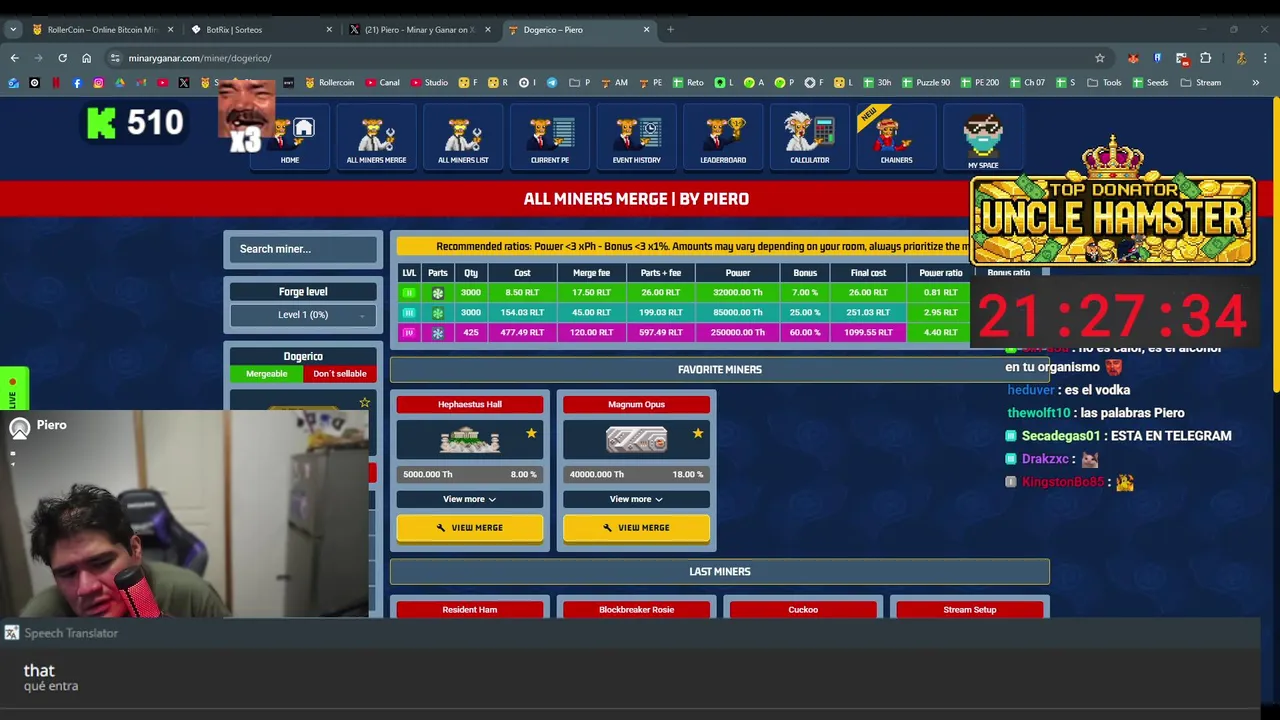Click the Search miner field

click(303, 249)
